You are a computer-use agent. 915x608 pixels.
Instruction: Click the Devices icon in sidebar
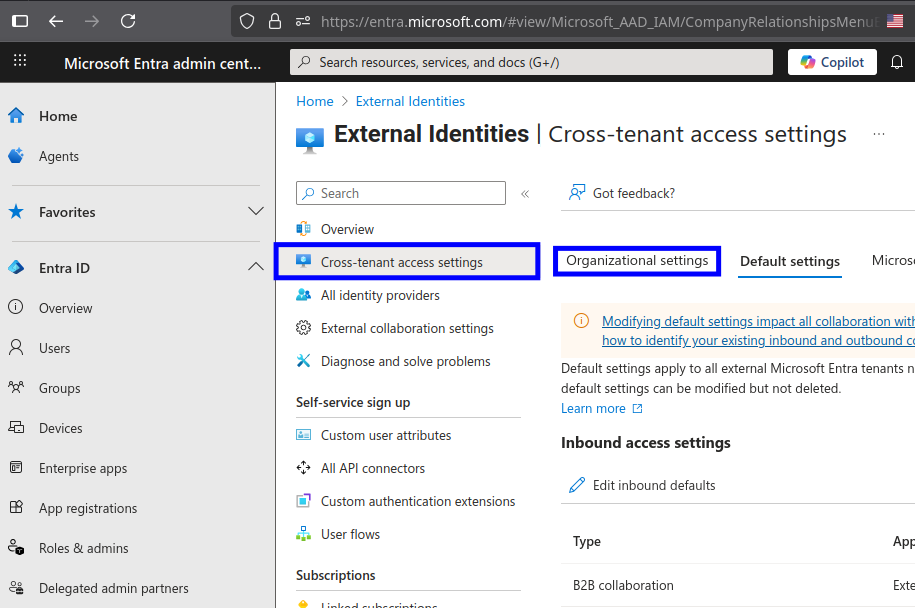16,427
